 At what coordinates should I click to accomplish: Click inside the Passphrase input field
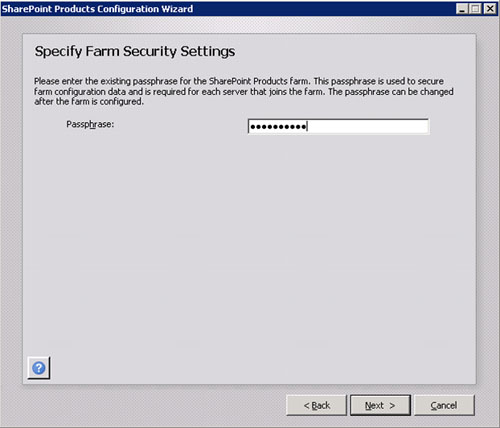[338, 126]
